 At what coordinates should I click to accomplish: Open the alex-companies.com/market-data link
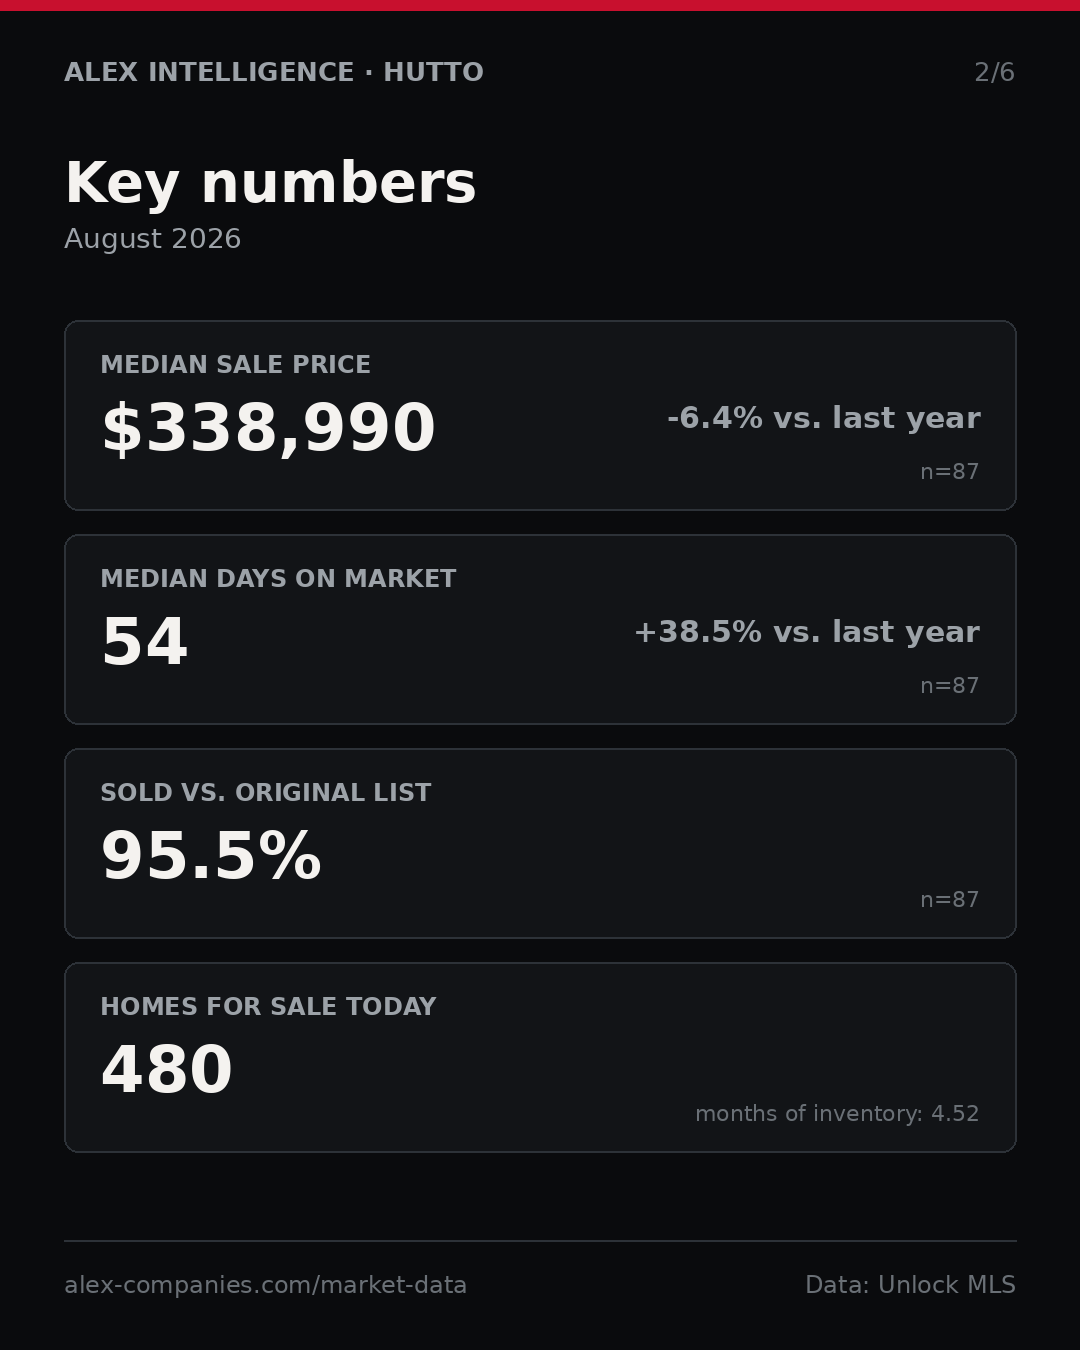pos(266,1286)
